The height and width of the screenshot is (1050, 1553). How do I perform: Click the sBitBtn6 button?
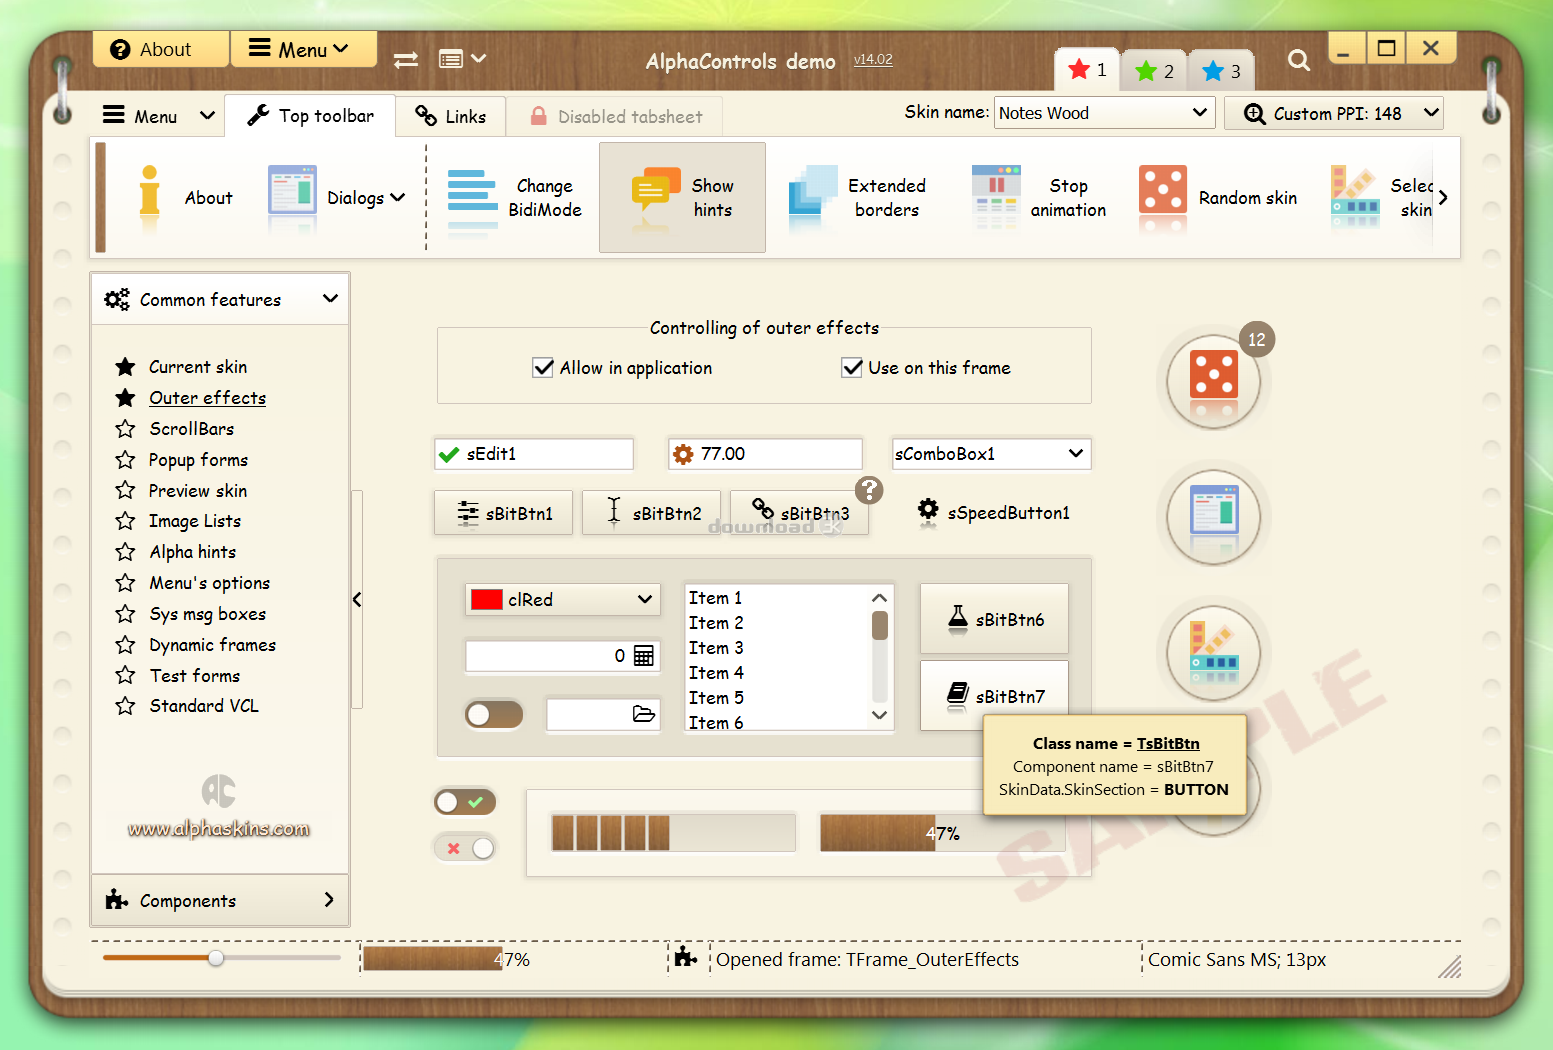(994, 619)
